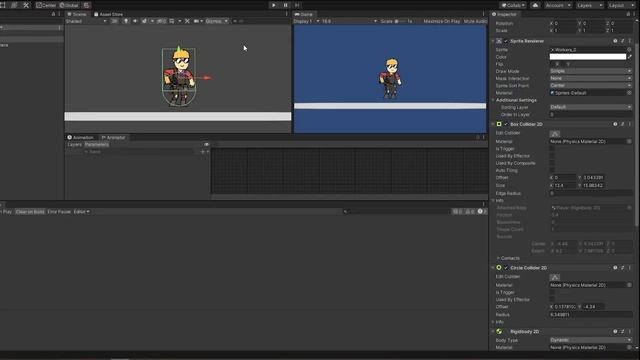This screenshot has height=360, width=640.
Task: Open the Sprite Sort Point dropdown
Action: [x=591, y=85]
